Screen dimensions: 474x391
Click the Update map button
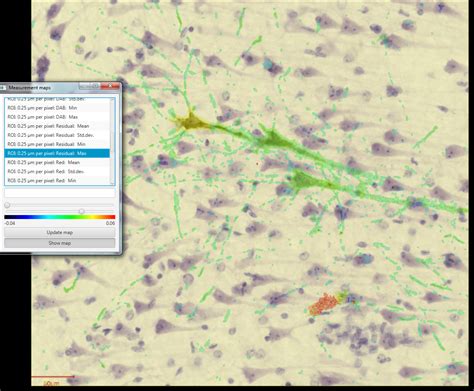pos(60,232)
